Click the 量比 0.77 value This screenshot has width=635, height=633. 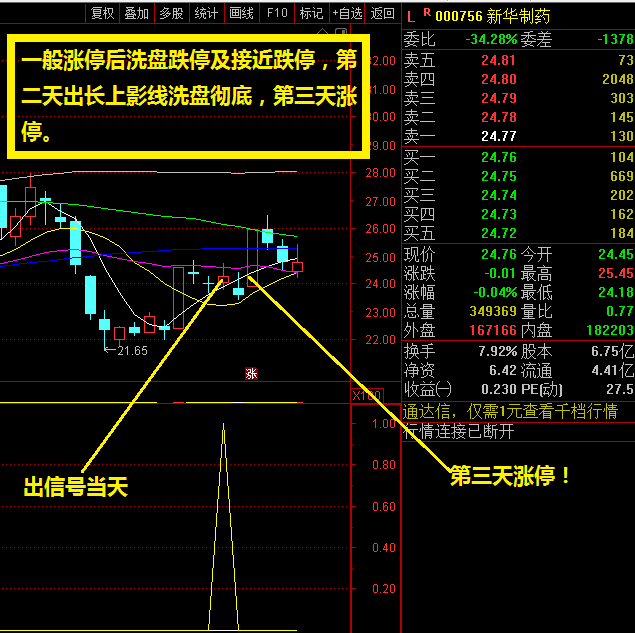[x=620, y=311]
